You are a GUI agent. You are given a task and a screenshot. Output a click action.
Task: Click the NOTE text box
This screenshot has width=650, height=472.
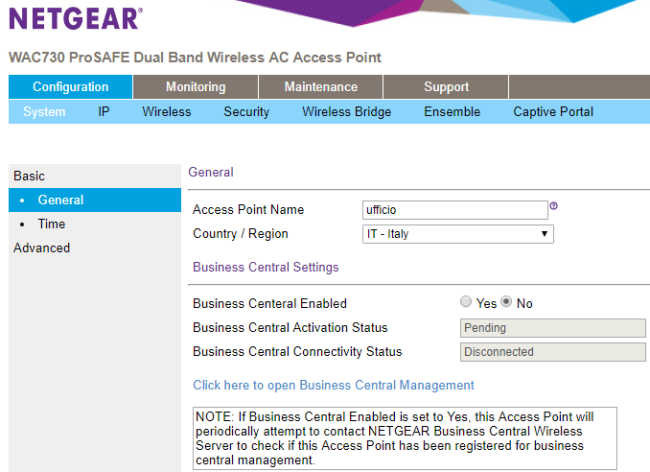(405, 438)
